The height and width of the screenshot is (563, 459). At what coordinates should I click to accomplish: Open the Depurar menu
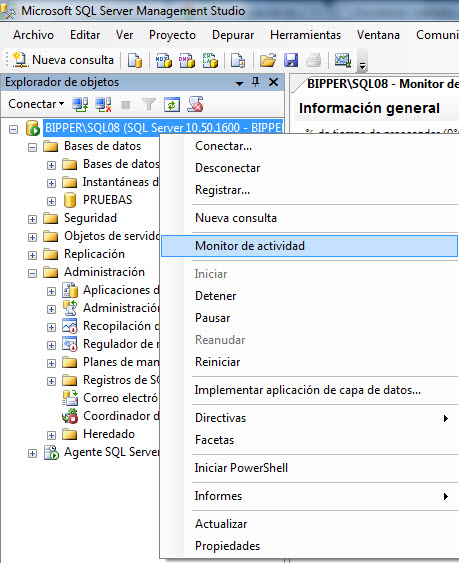click(233, 35)
